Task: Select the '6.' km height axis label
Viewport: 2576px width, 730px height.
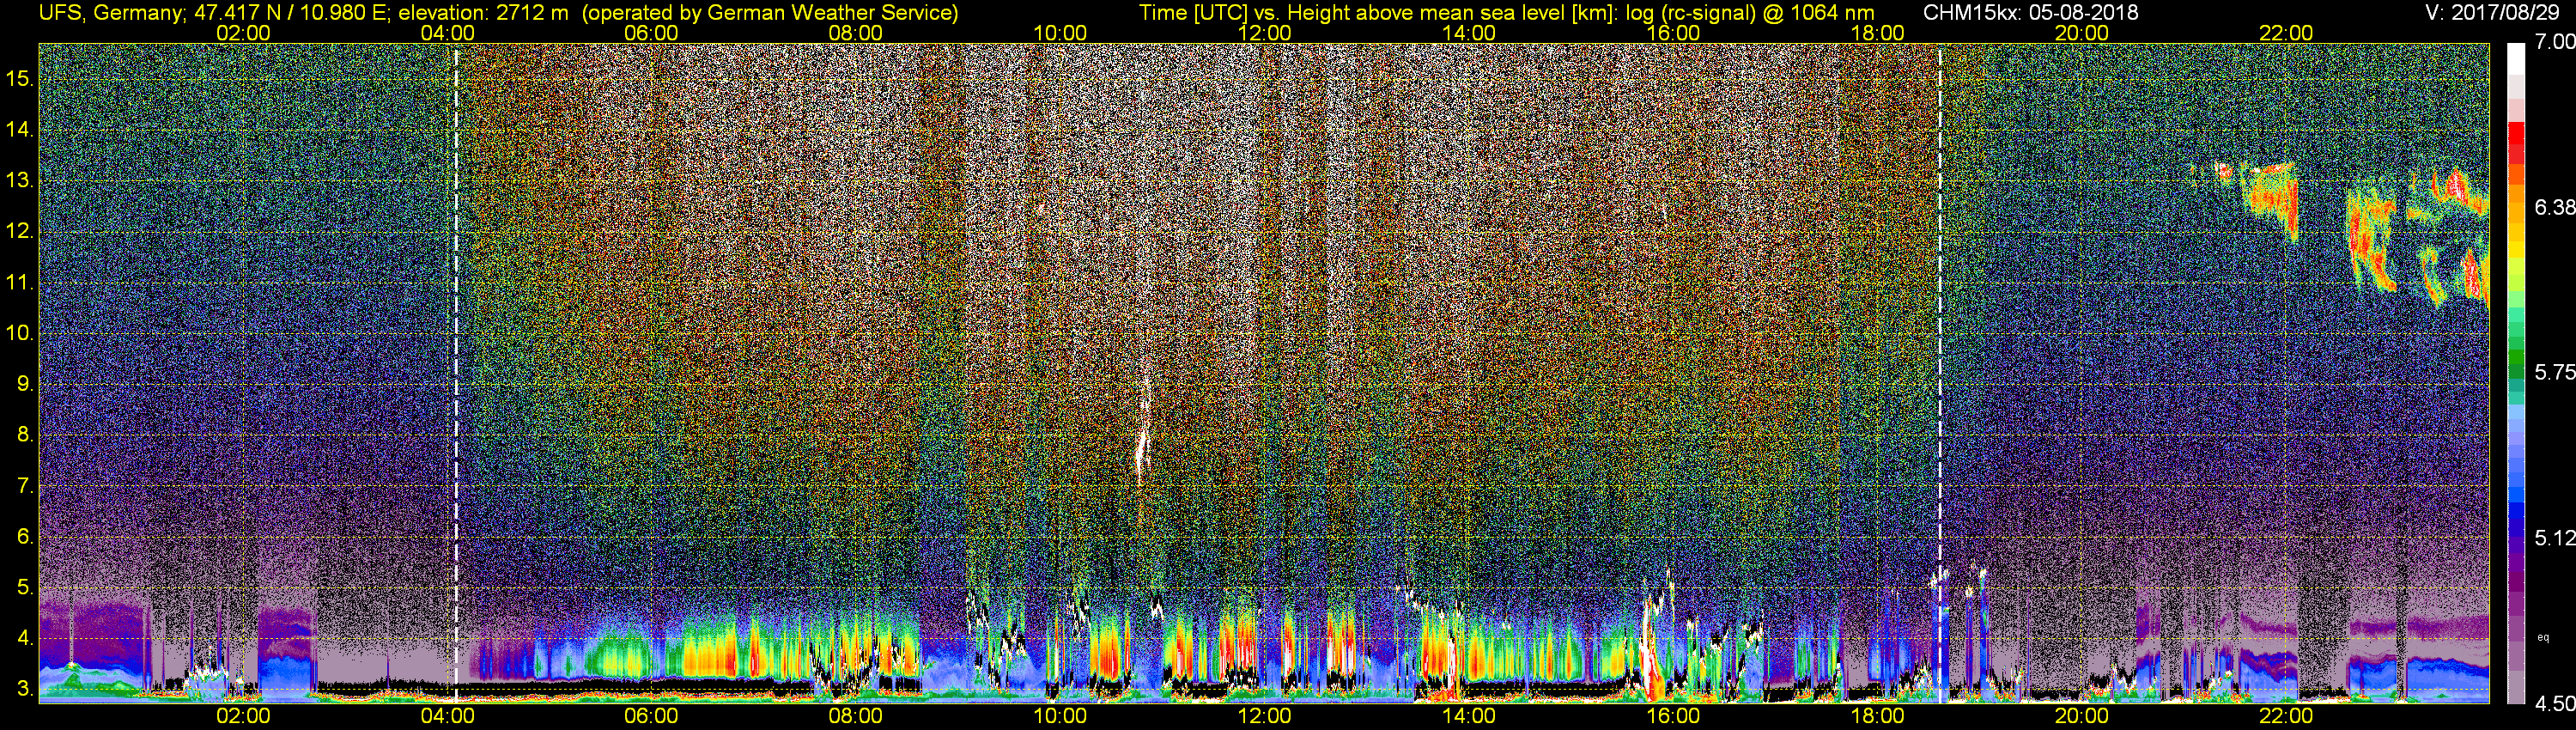Action: coord(26,536)
